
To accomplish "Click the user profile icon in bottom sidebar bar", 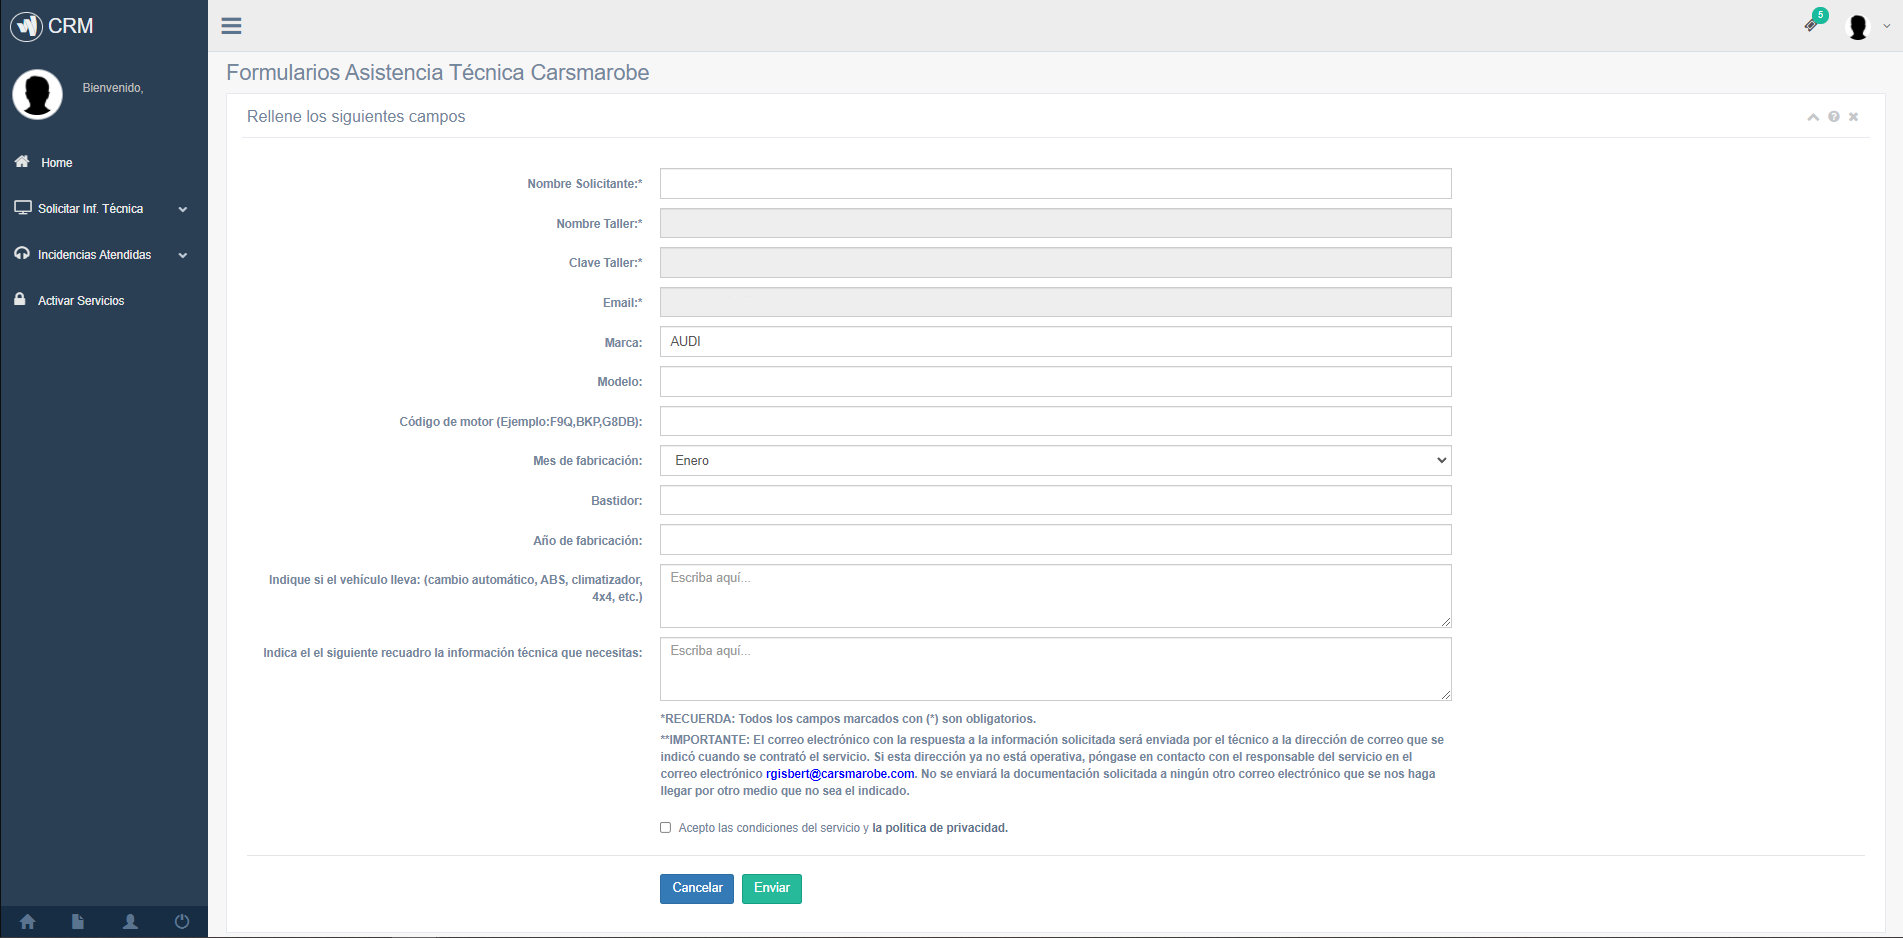I will [130, 922].
